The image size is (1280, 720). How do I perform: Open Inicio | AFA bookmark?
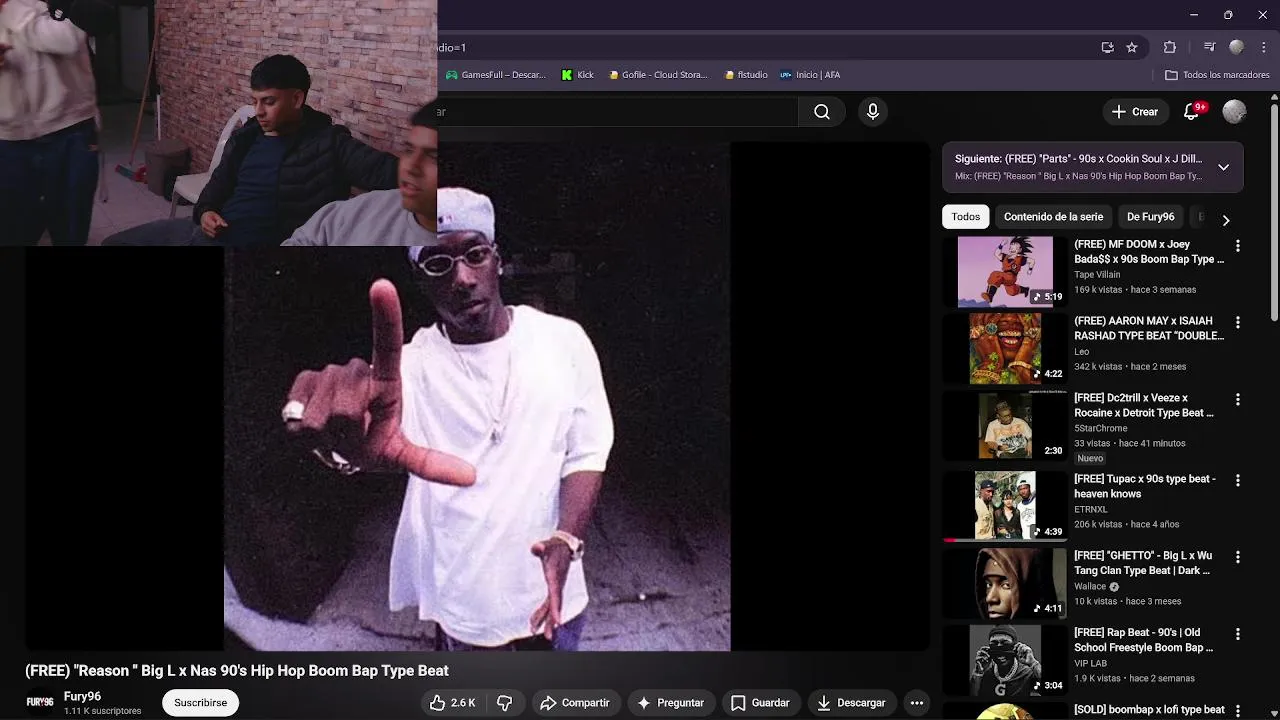pyautogui.click(x=810, y=75)
